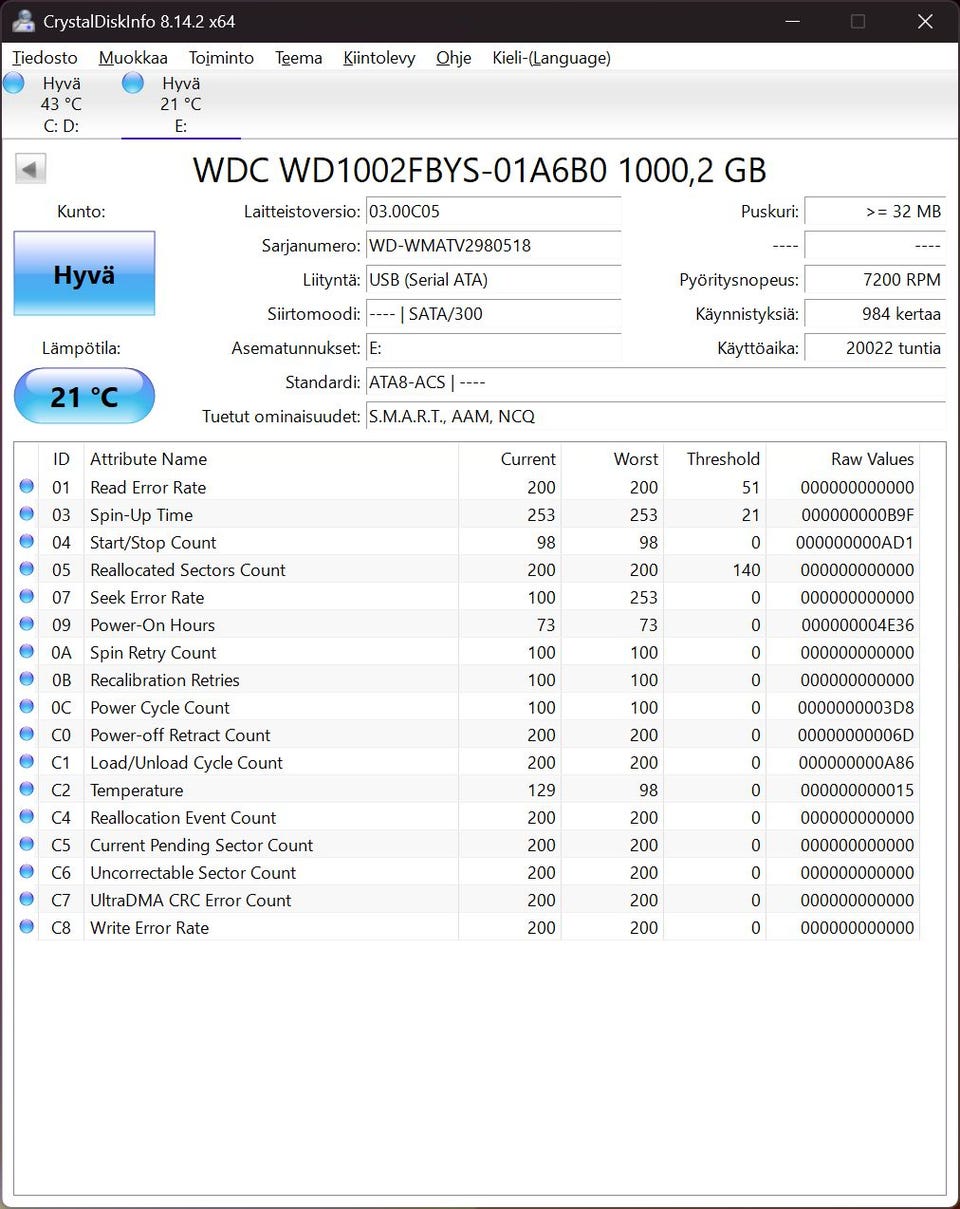Click status orb for Write Error Rate
Image resolution: width=960 pixels, height=1209 pixels.
tap(26, 927)
